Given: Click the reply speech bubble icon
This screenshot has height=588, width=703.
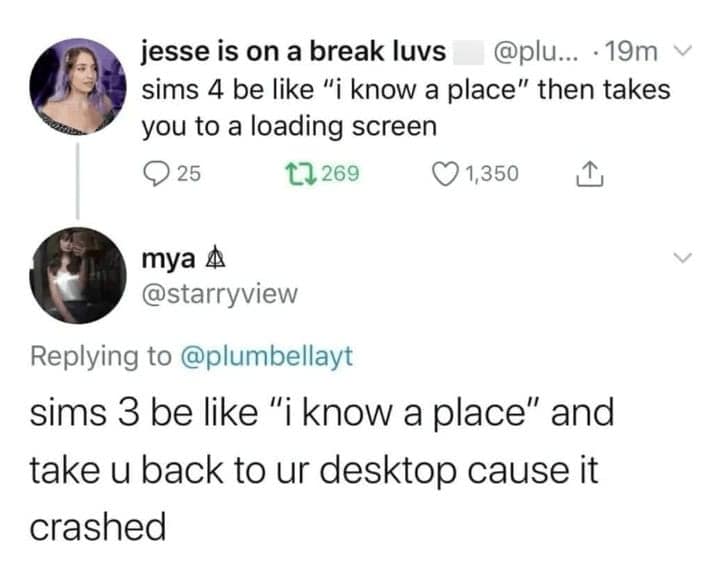Looking at the screenshot, I should click(x=156, y=174).
